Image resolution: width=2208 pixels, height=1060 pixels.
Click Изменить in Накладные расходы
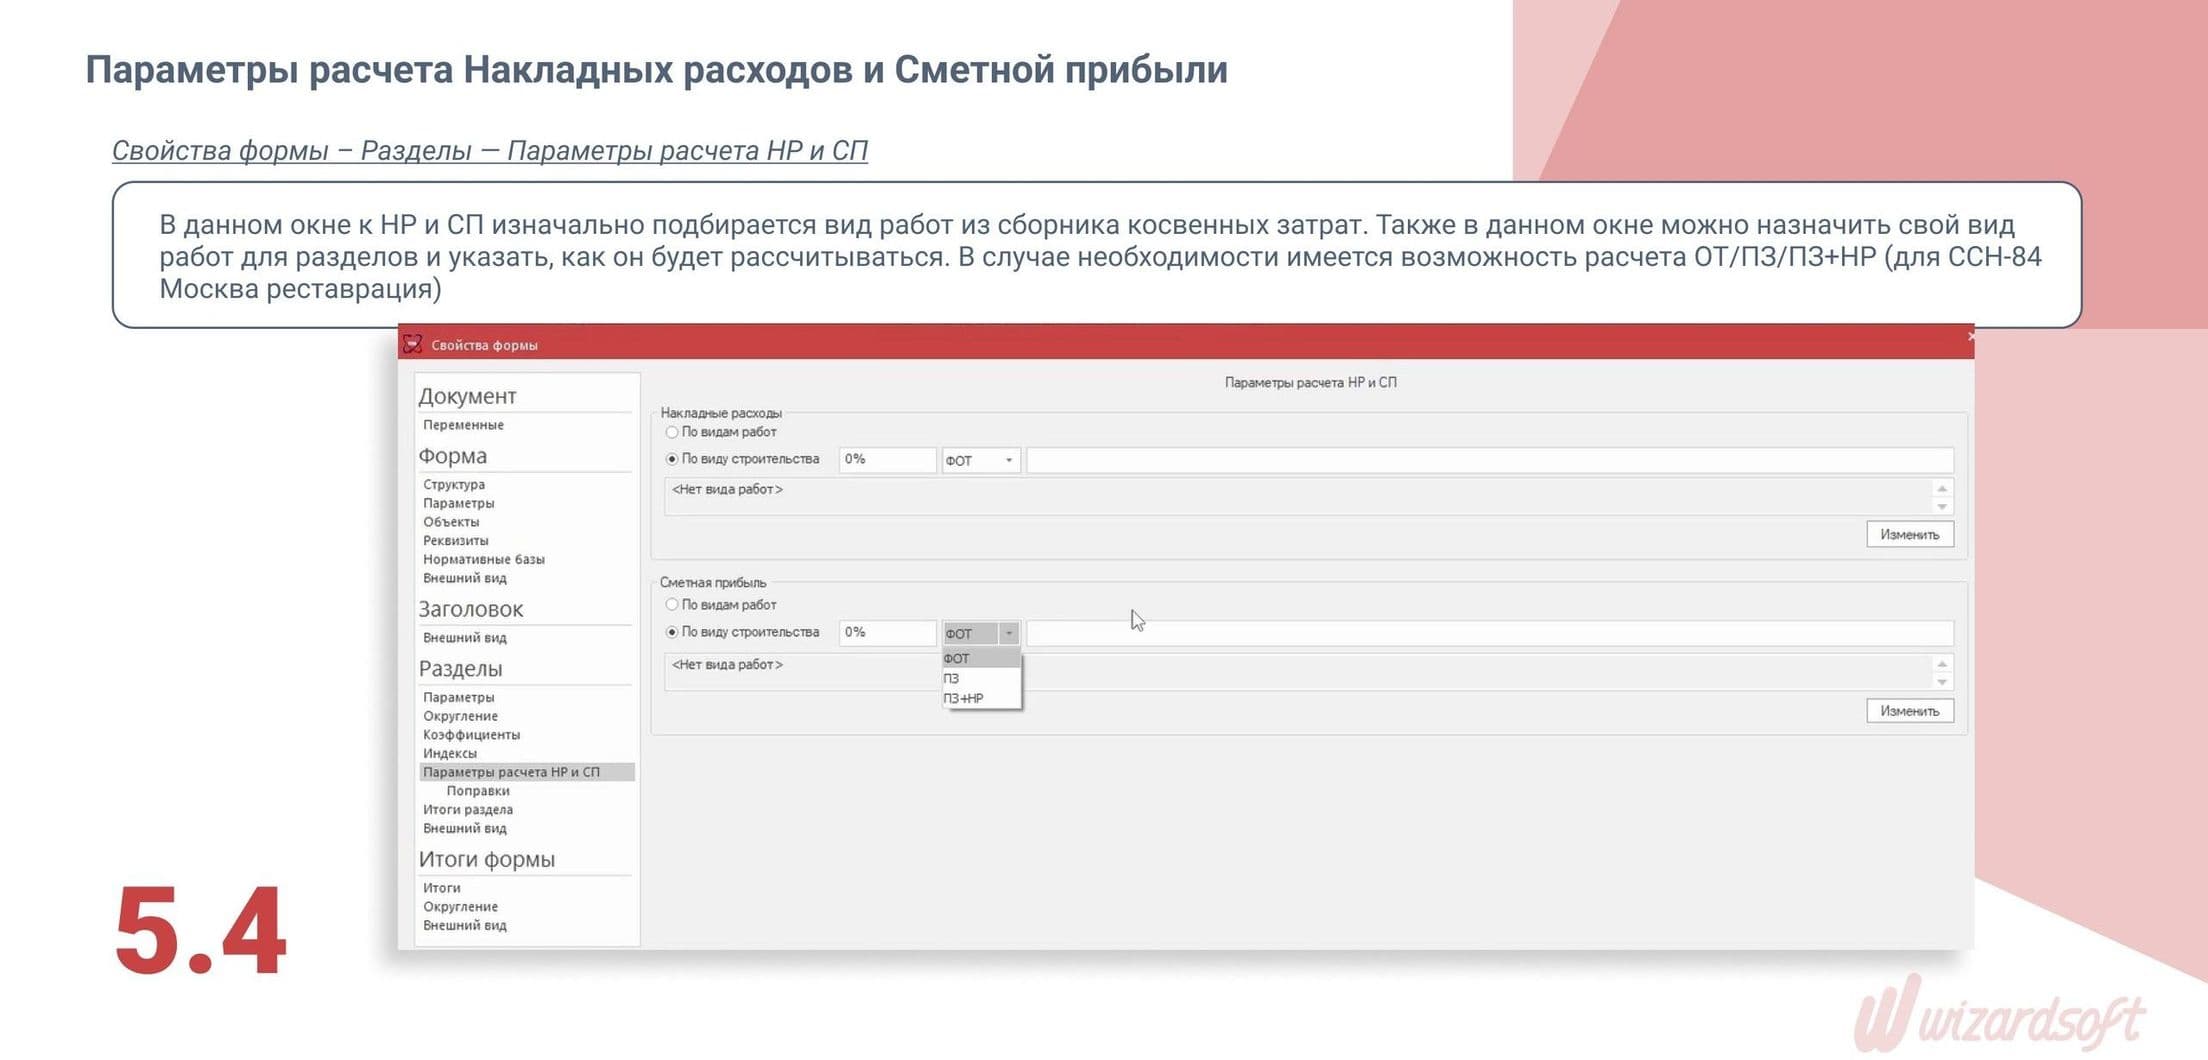(1909, 534)
